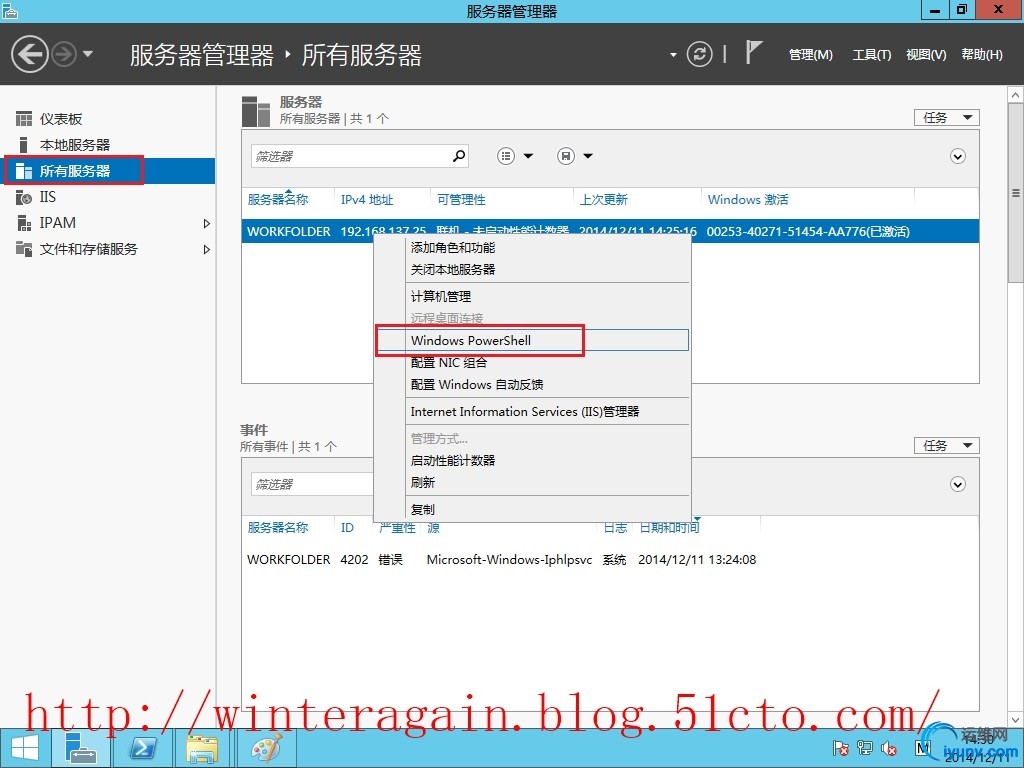Viewport: 1024px width, 768px height.
Task: Choose 计算机管理 from context menu
Action: click(441, 296)
